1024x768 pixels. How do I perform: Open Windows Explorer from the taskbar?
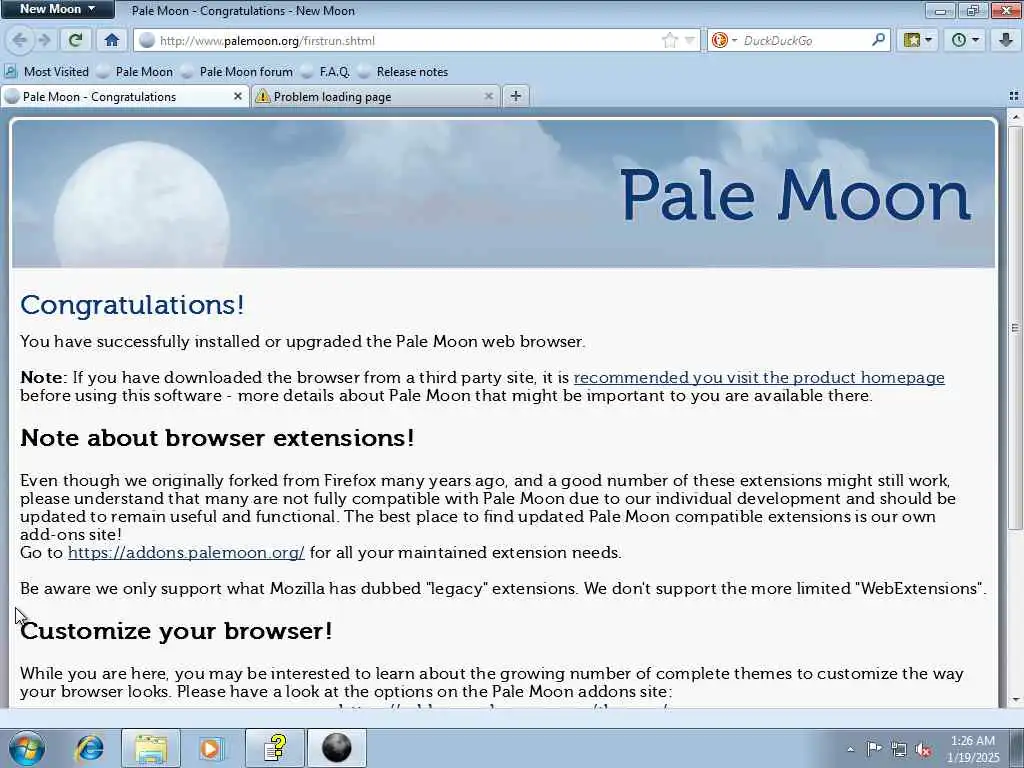[x=151, y=748]
